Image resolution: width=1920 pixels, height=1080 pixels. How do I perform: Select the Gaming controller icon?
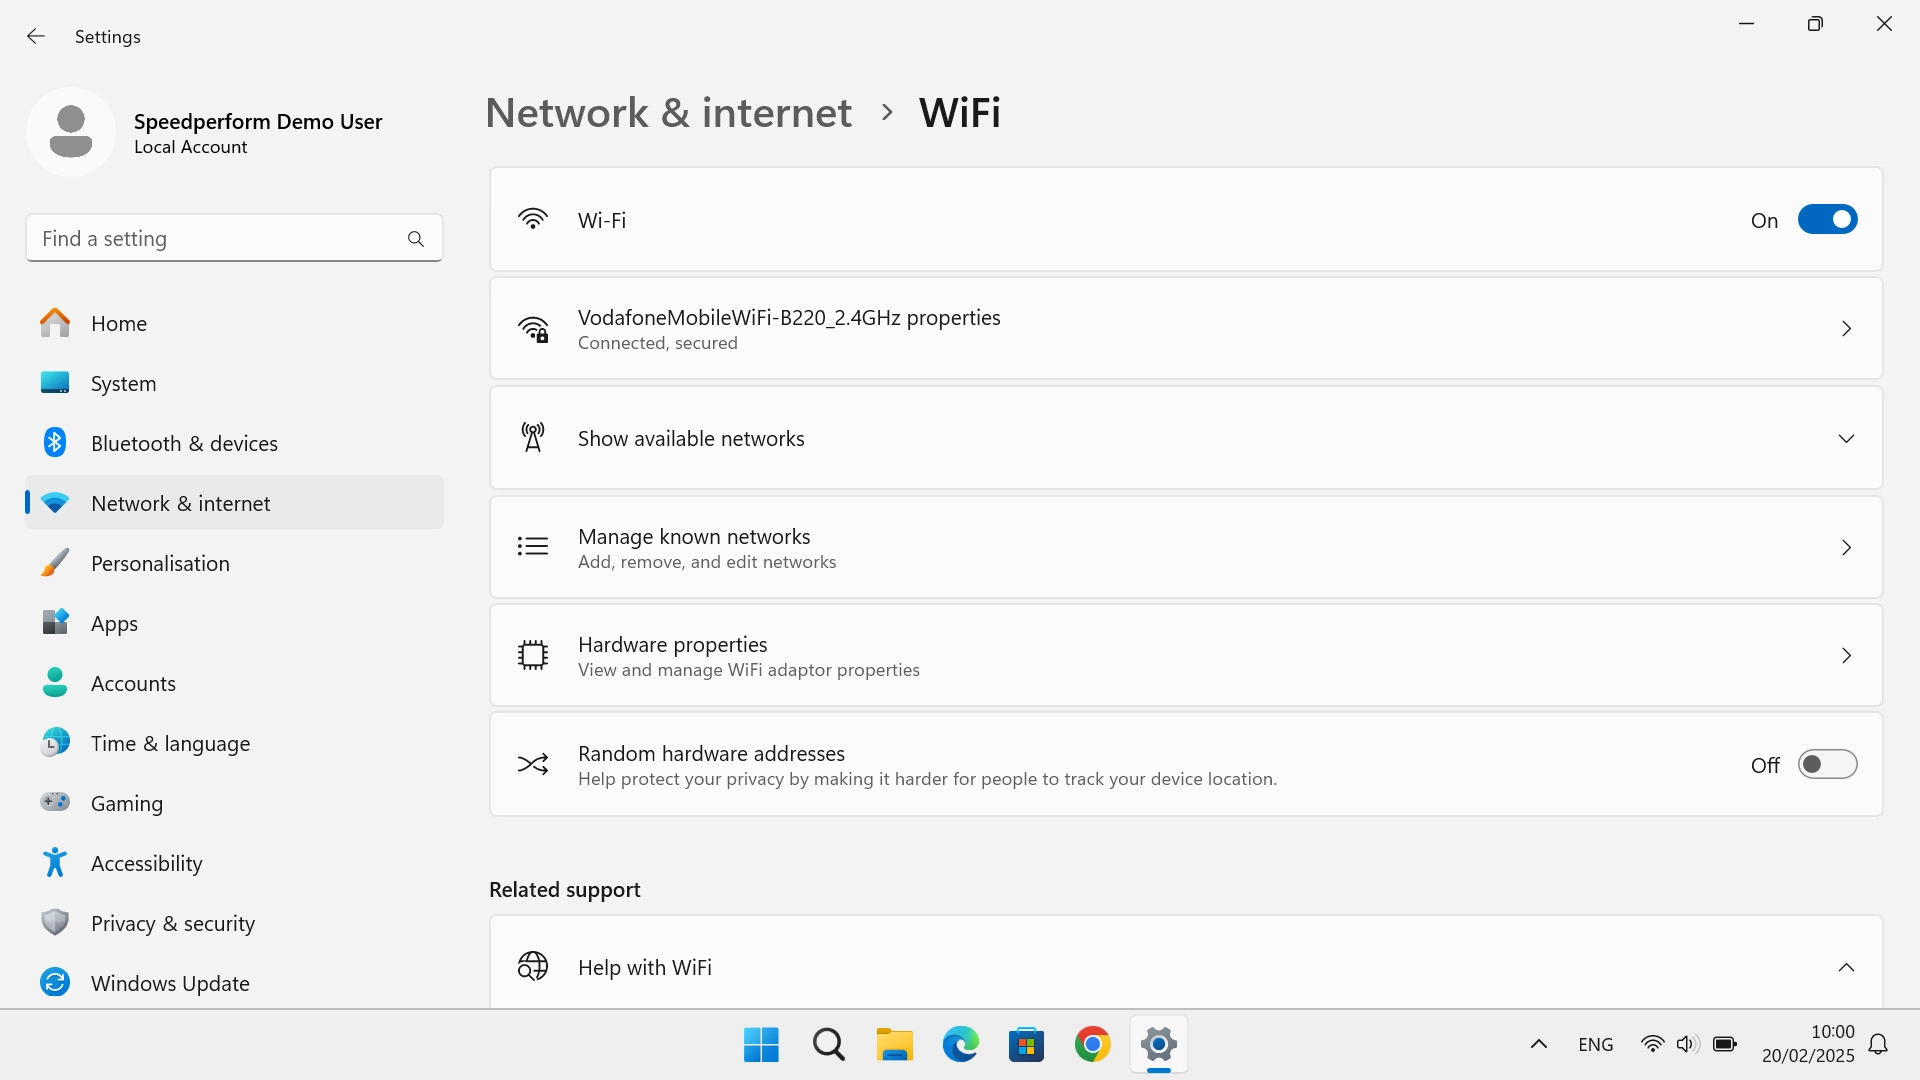[x=55, y=802]
